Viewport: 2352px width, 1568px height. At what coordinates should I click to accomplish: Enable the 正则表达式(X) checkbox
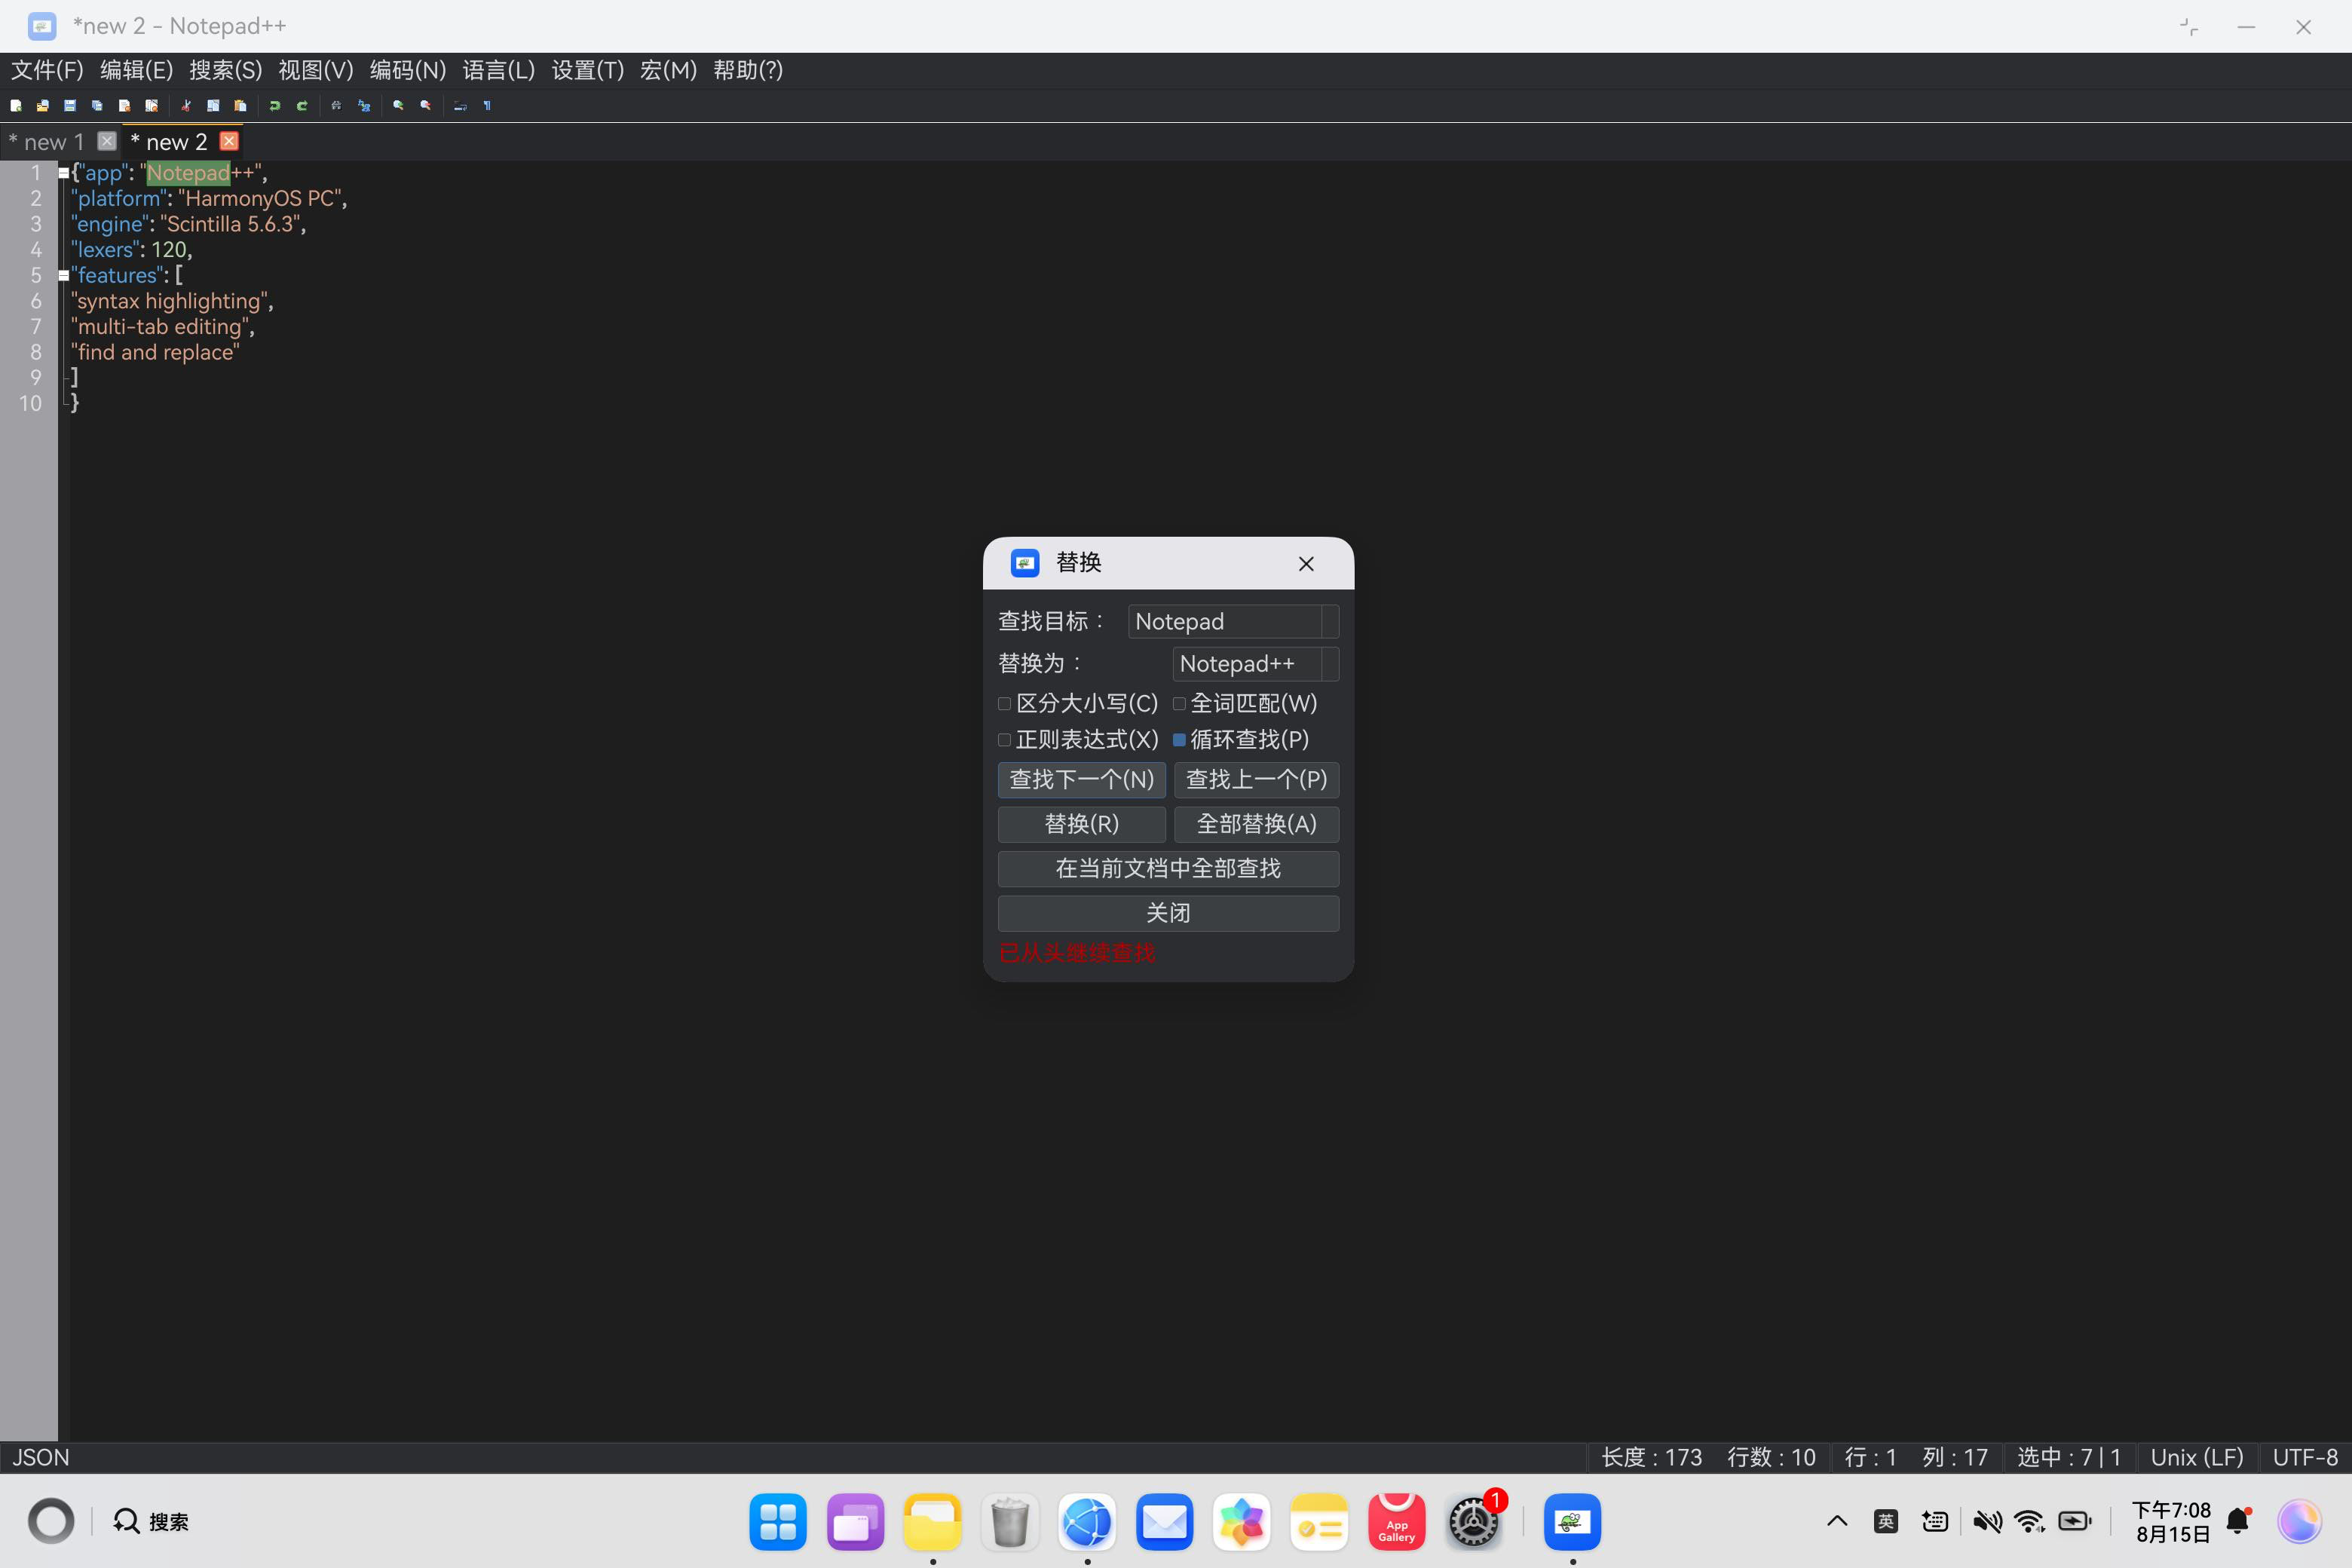pos(1004,740)
